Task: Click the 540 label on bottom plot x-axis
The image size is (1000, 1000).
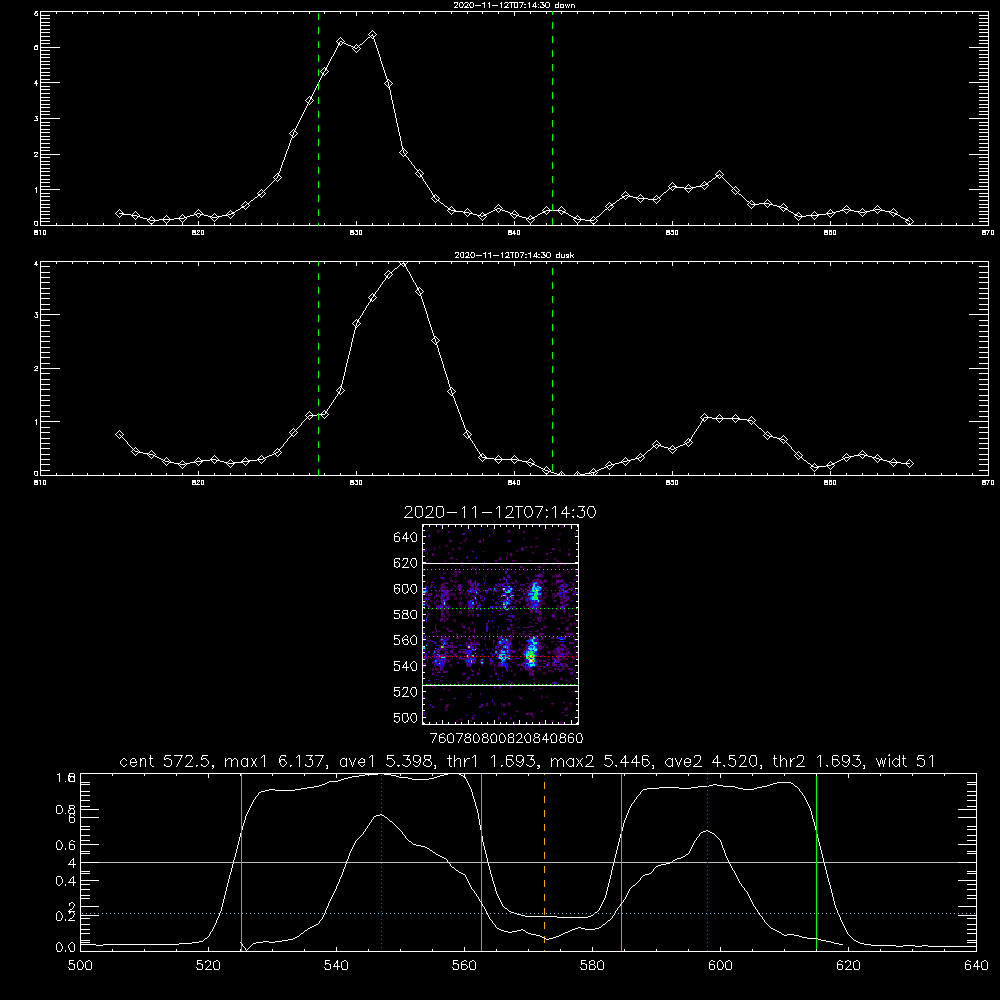Action: 336,966
